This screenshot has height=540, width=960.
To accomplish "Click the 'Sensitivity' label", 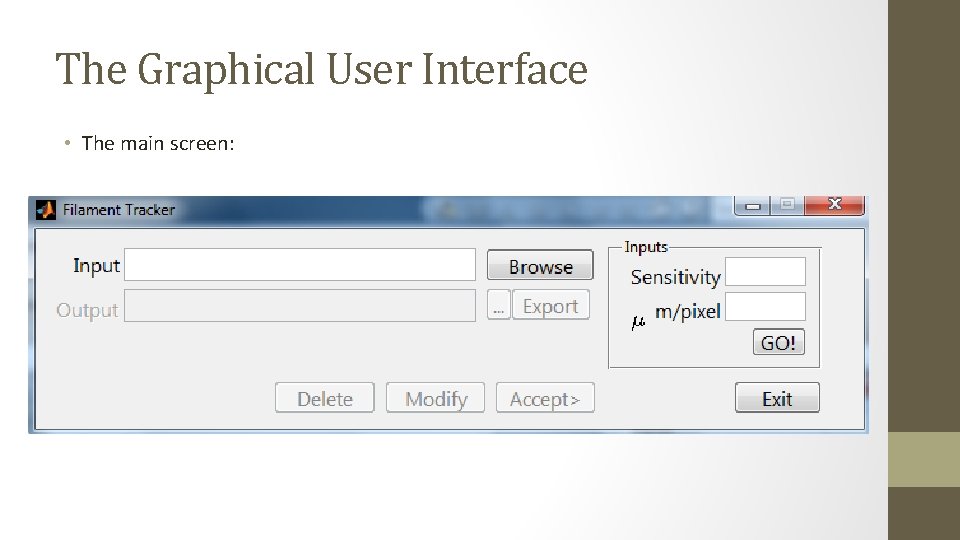I will pos(675,277).
